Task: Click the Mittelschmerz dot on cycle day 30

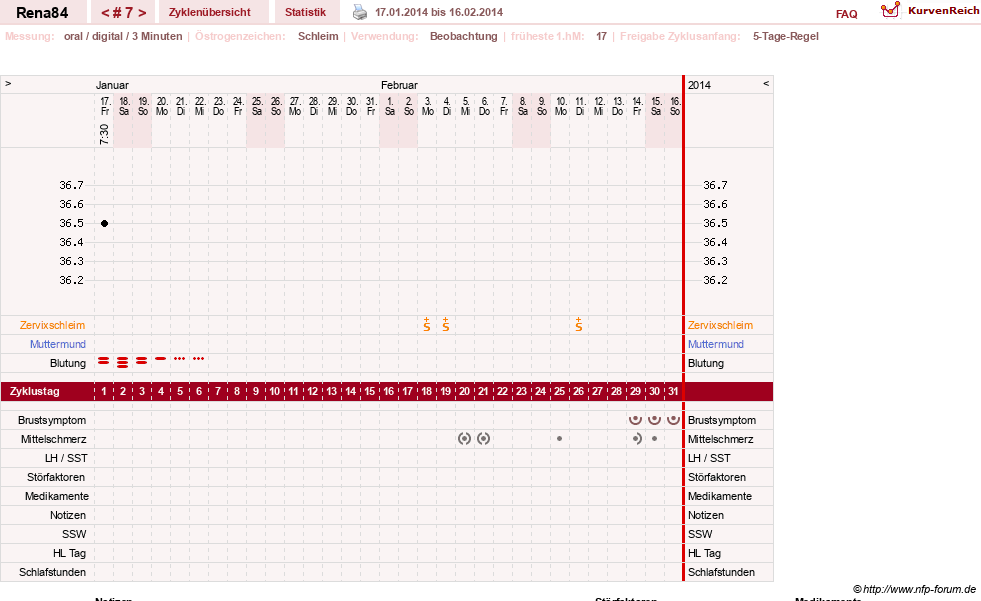Action: click(654, 438)
